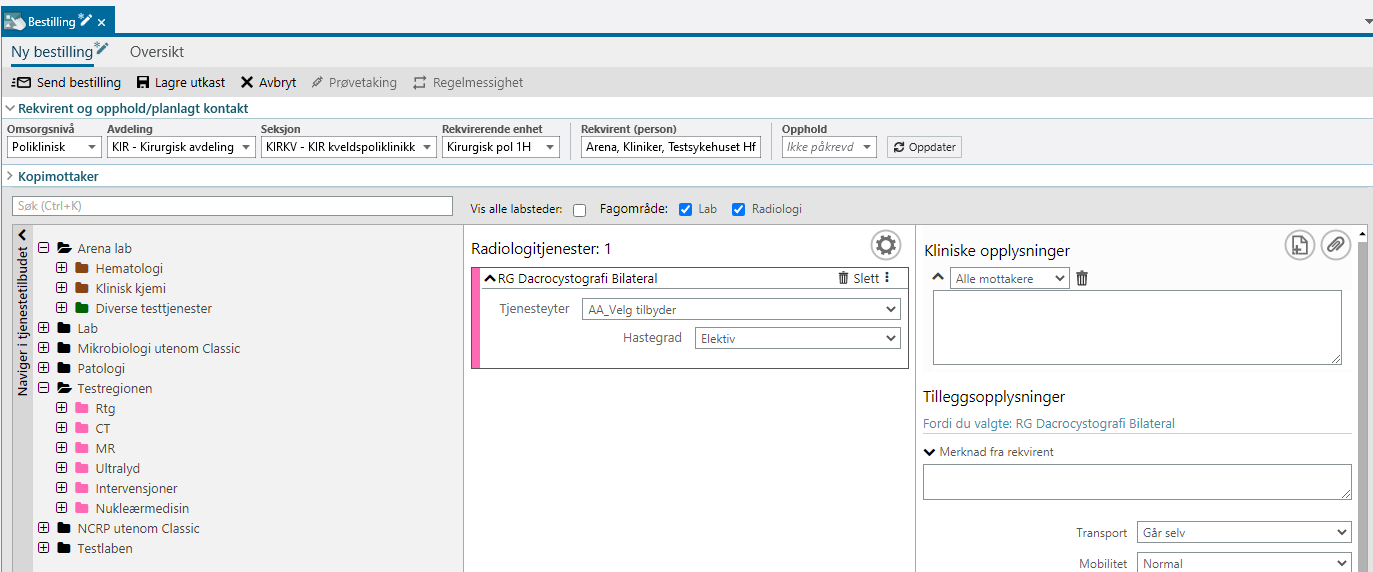Collapse the Naviger i tjenestetilbudet sidebar
1373x572 pixels.
click(x=22, y=234)
